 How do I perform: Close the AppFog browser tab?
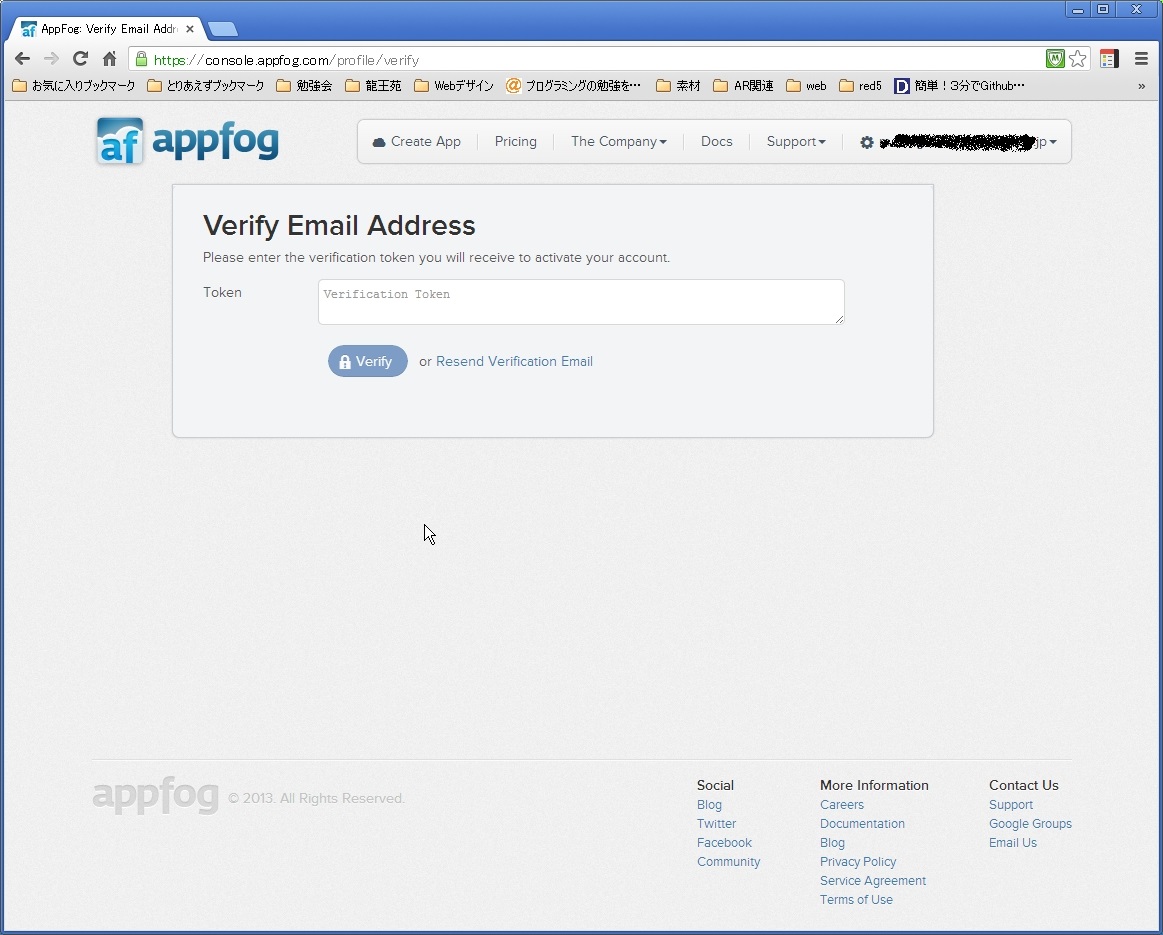click(190, 29)
